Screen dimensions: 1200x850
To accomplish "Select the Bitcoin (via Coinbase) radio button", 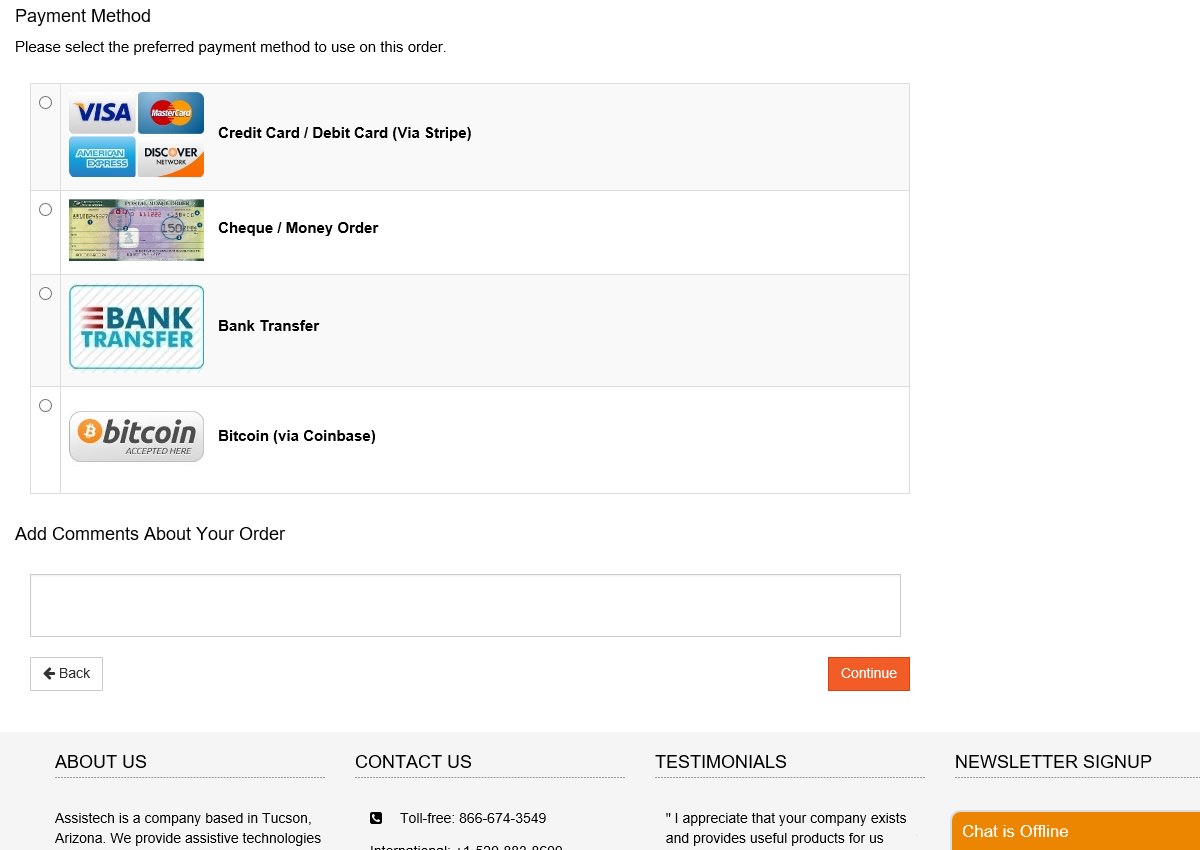I will tap(45, 406).
